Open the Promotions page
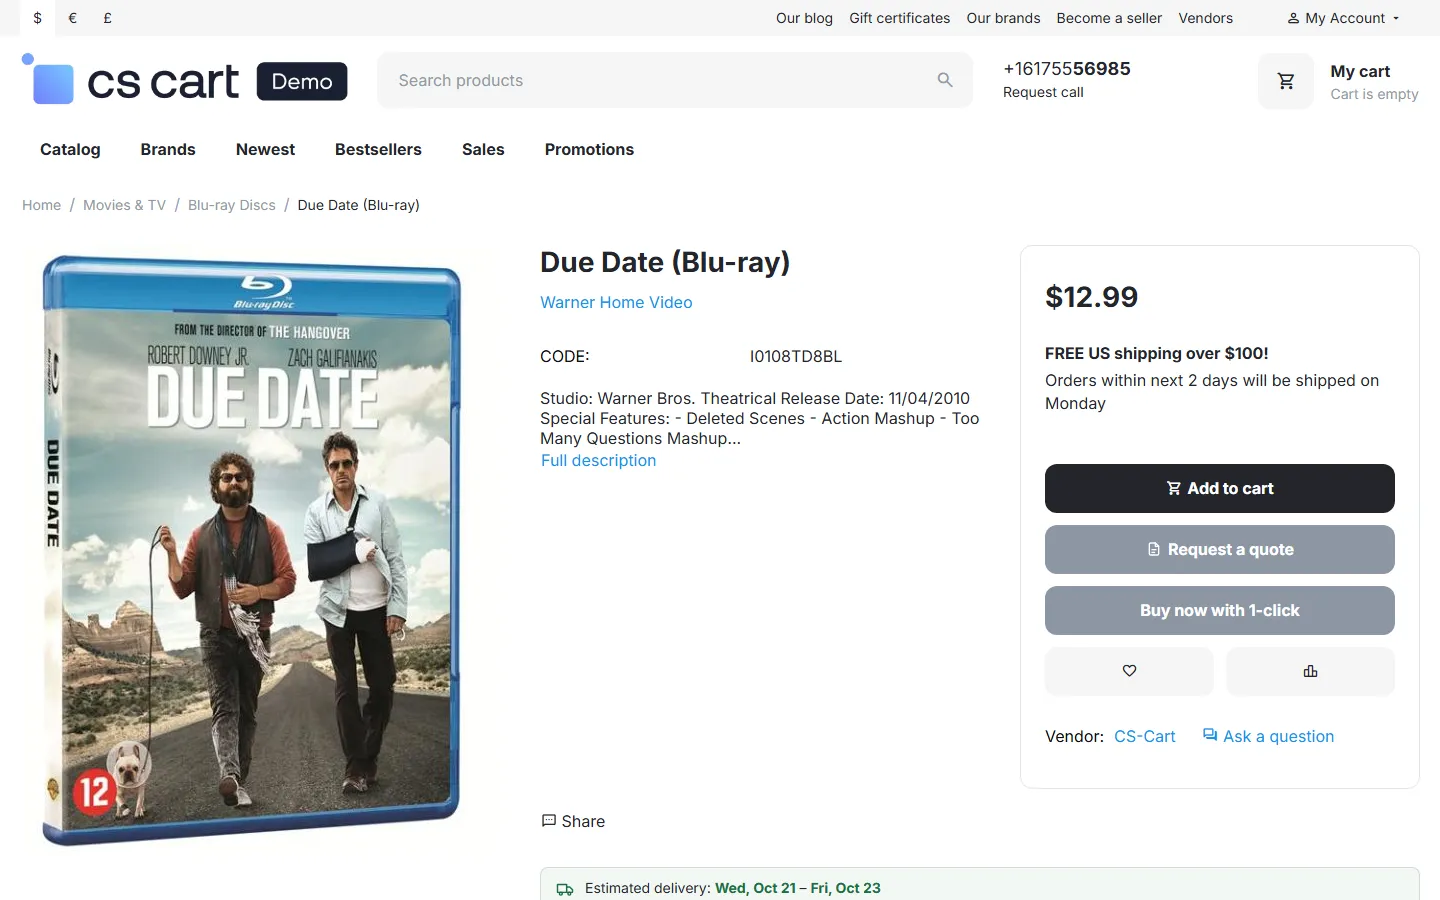 (589, 149)
